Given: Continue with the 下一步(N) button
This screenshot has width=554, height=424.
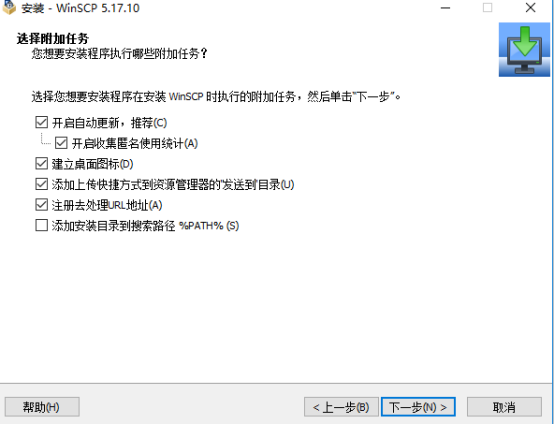Looking at the screenshot, I should tap(418, 407).
